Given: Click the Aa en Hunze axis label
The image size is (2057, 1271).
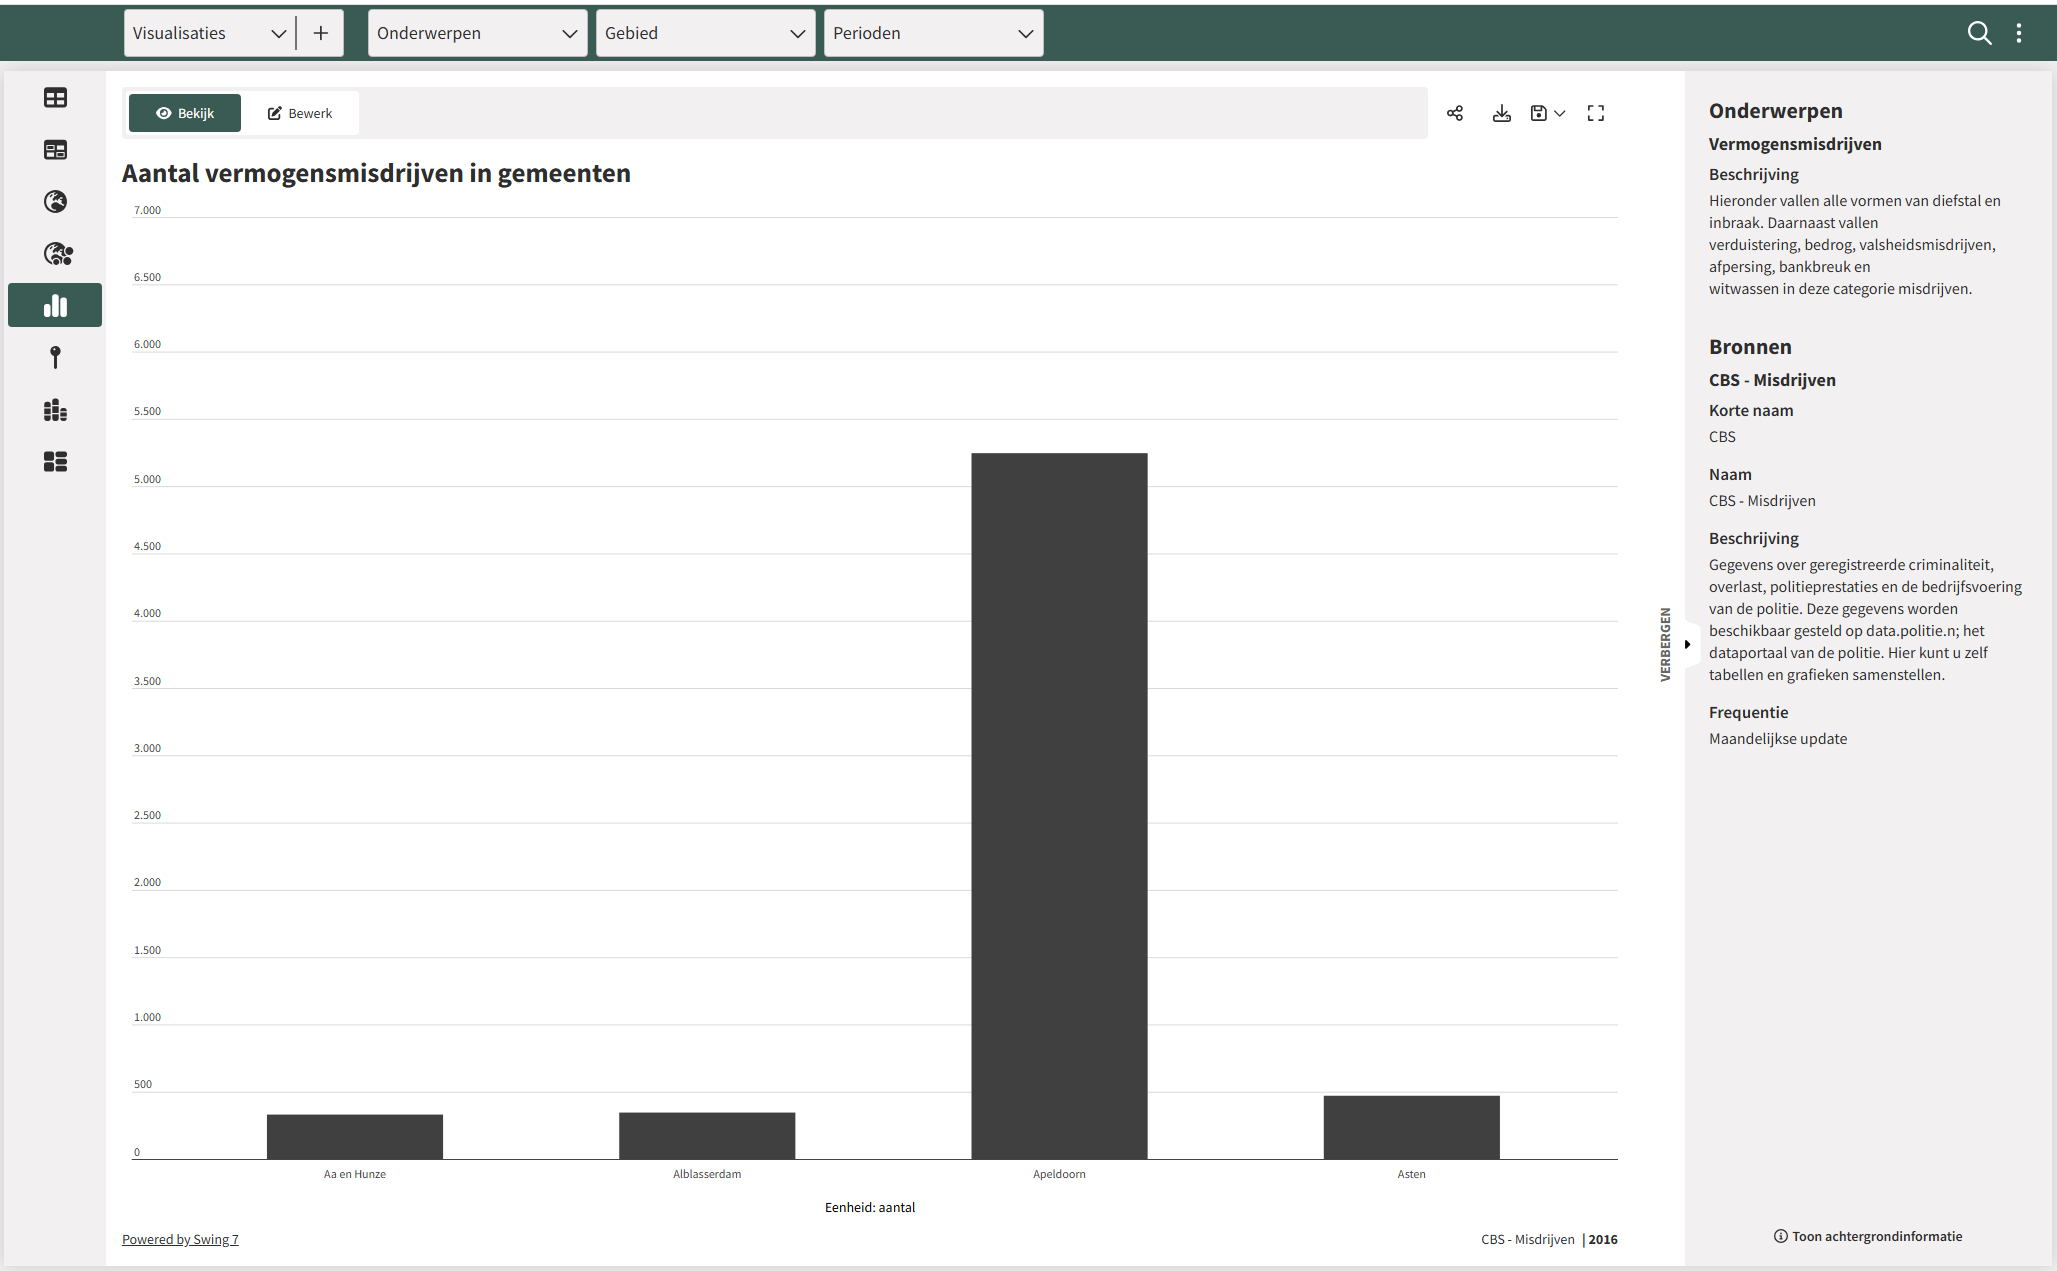Looking at the screenshot, I should click(x=355, y=1174).
